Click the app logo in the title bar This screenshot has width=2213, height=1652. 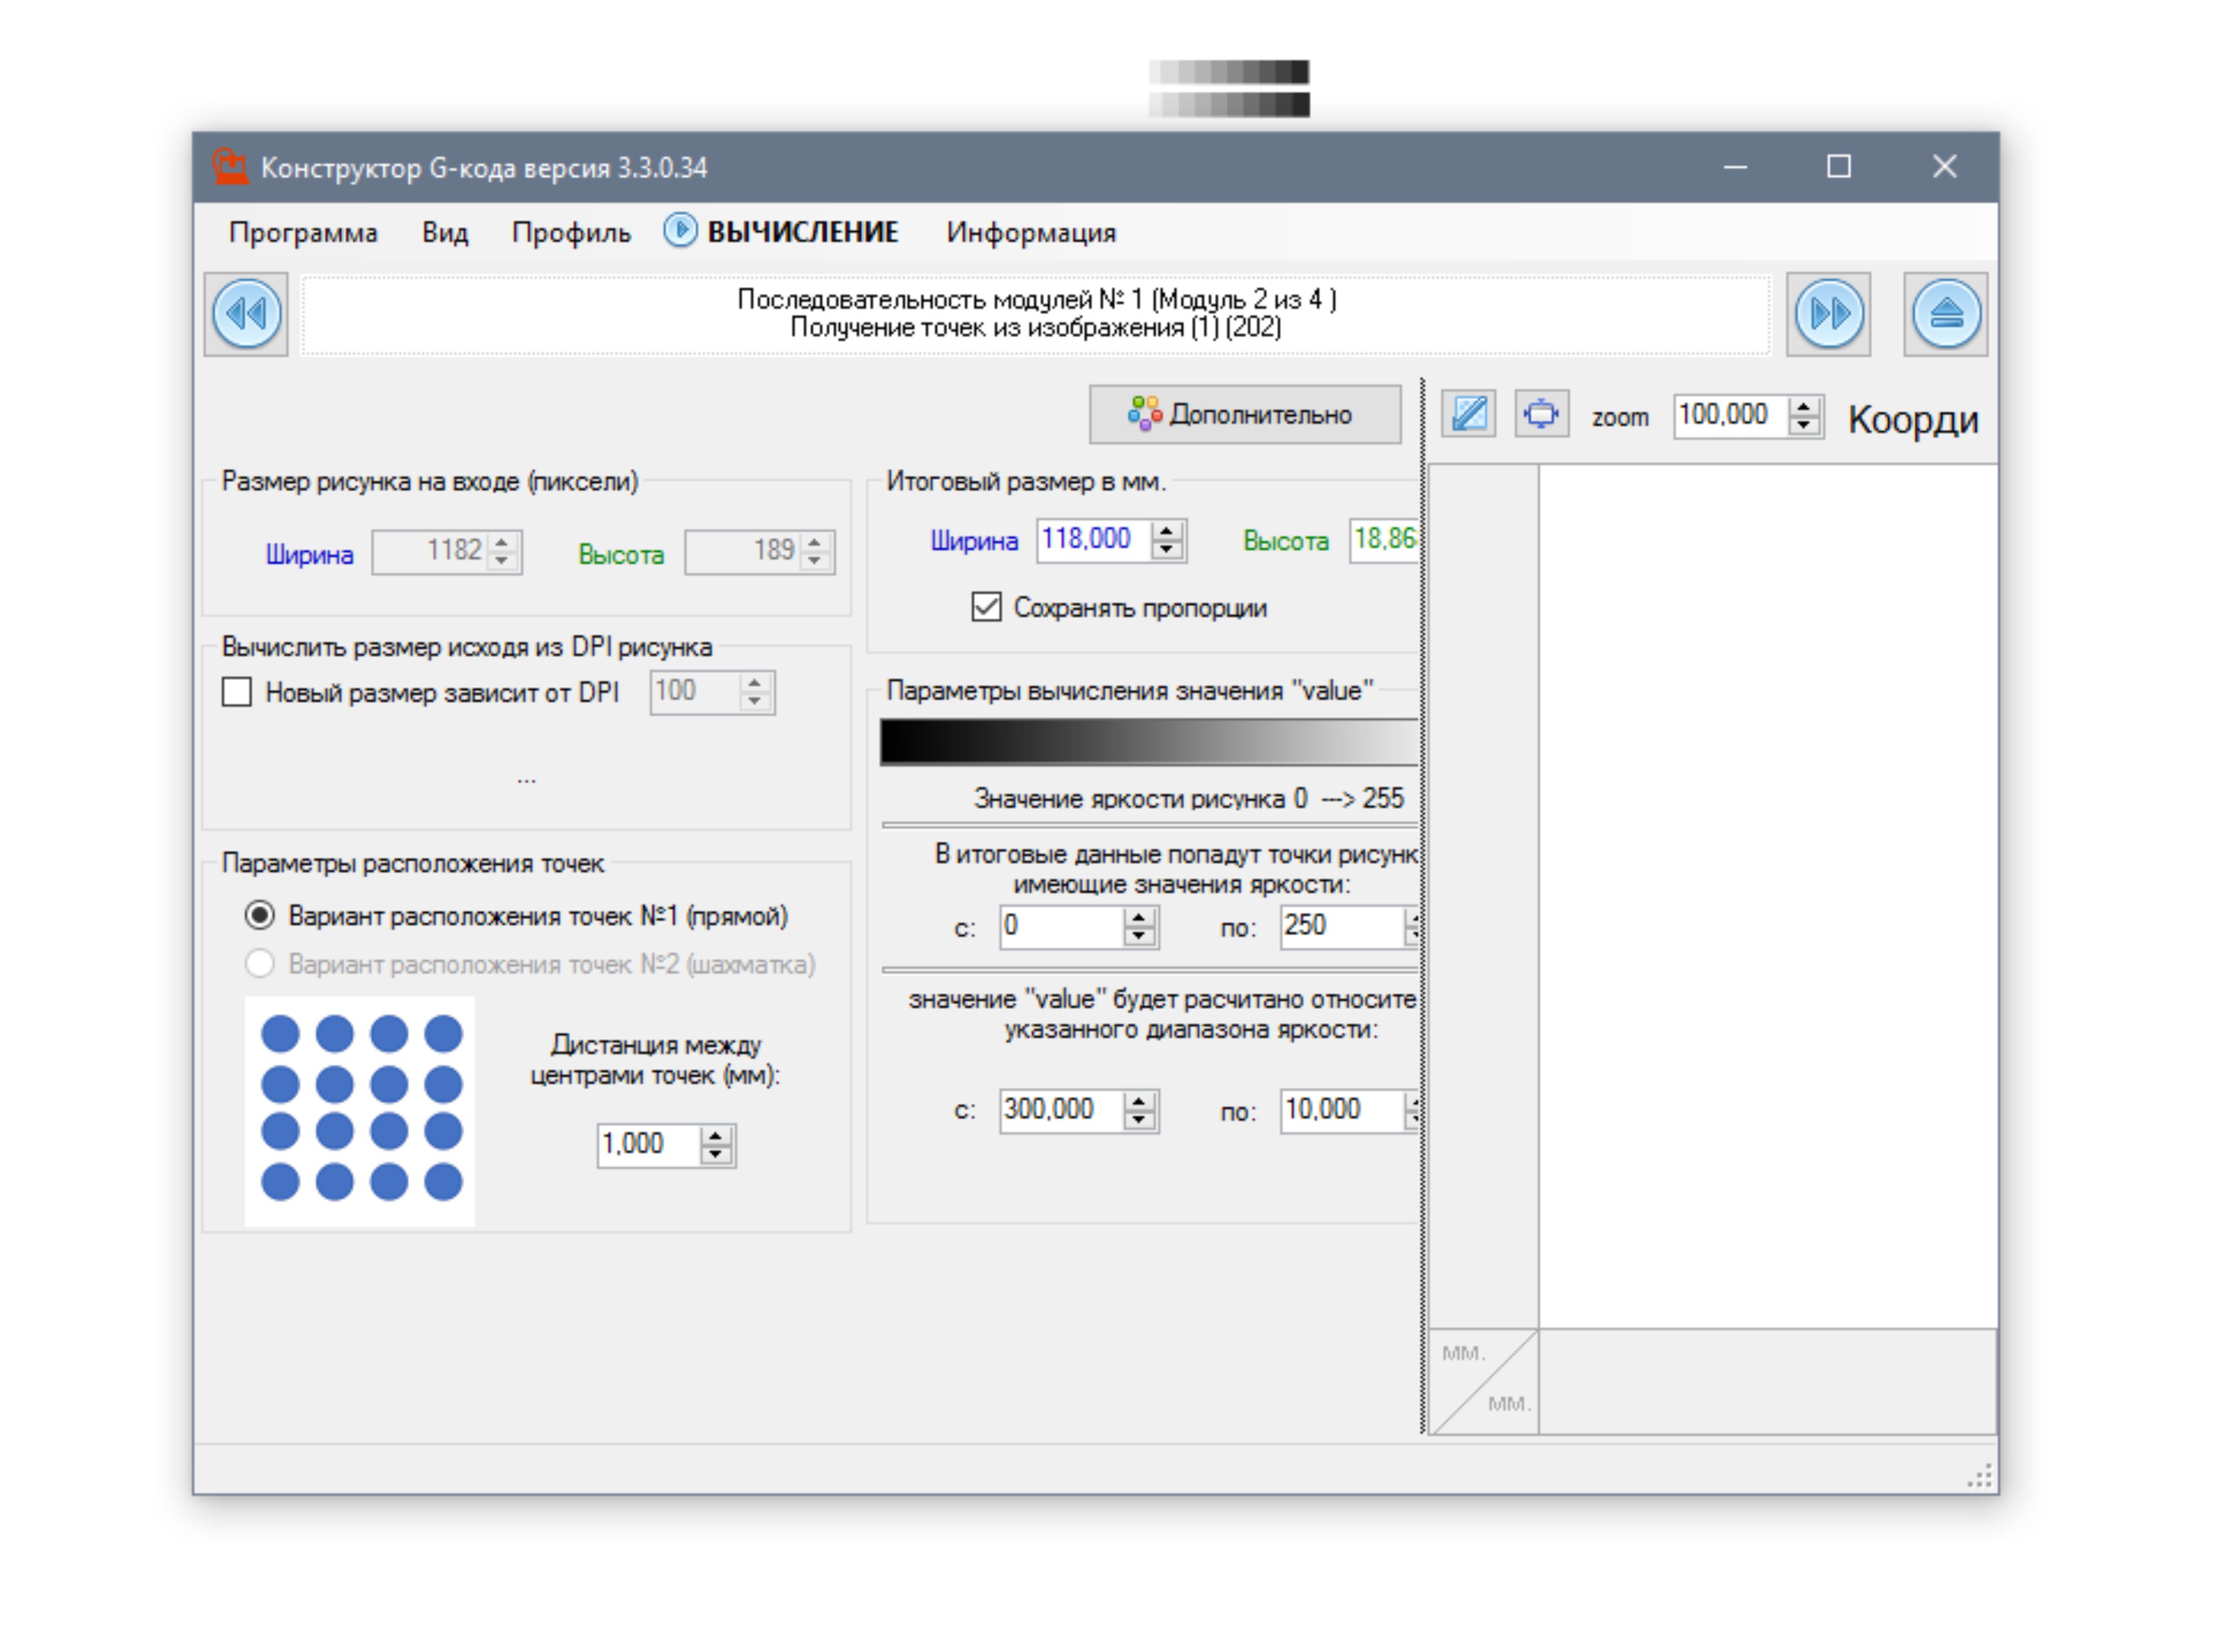coord(230,166)
